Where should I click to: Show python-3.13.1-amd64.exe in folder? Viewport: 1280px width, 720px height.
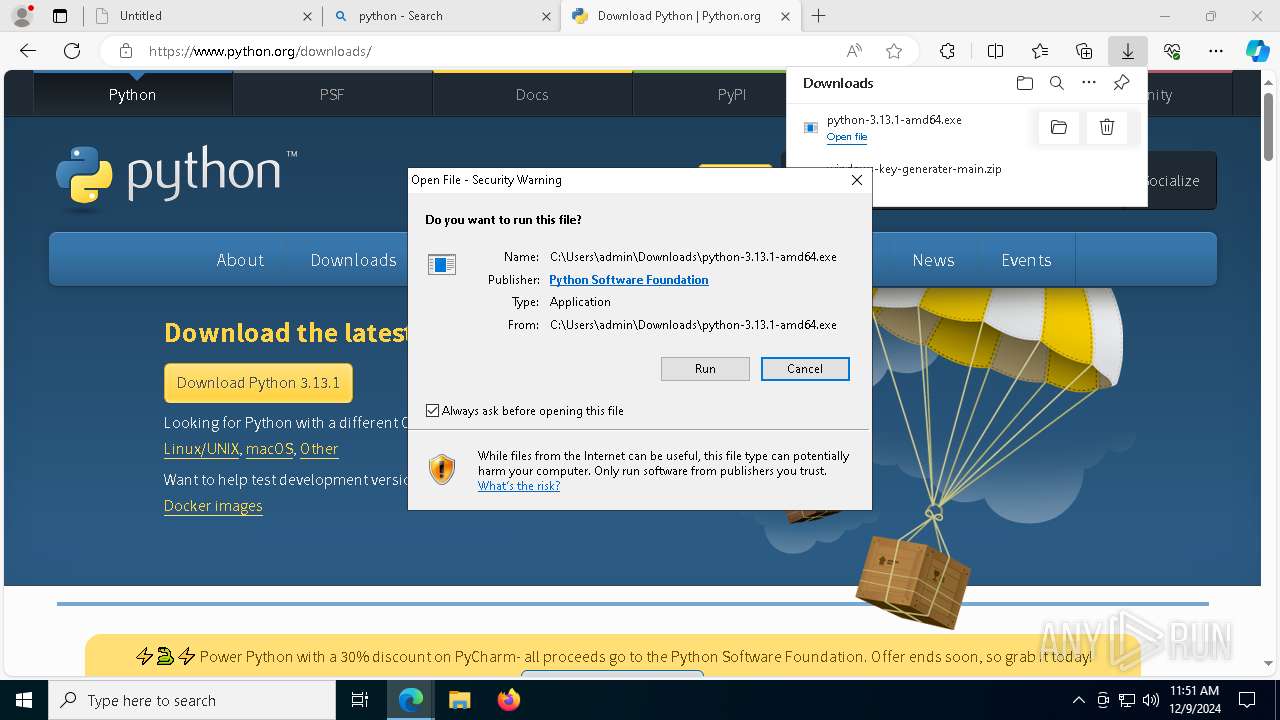(1059, 127)
